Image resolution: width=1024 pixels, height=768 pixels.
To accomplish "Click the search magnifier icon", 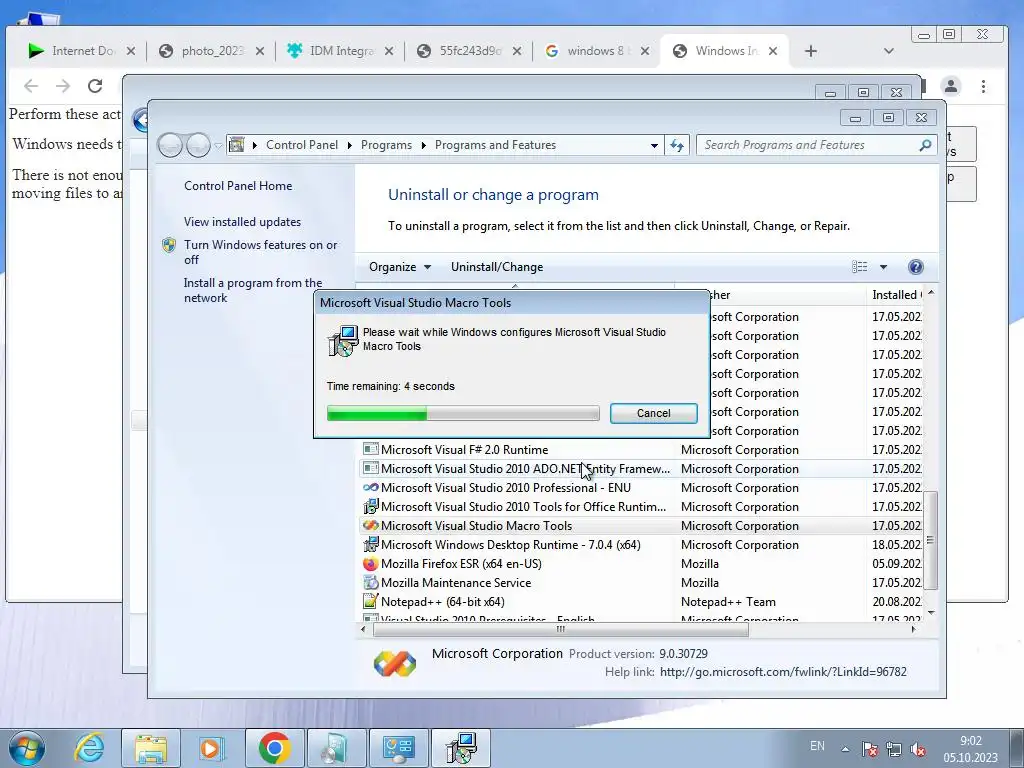I will coord(925,145).
